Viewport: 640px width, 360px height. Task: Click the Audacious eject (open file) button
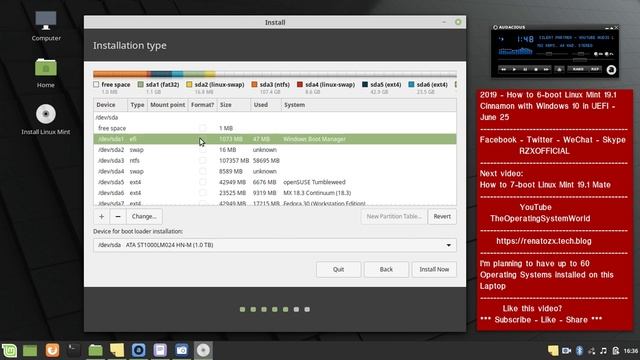(x=559, y=69)
